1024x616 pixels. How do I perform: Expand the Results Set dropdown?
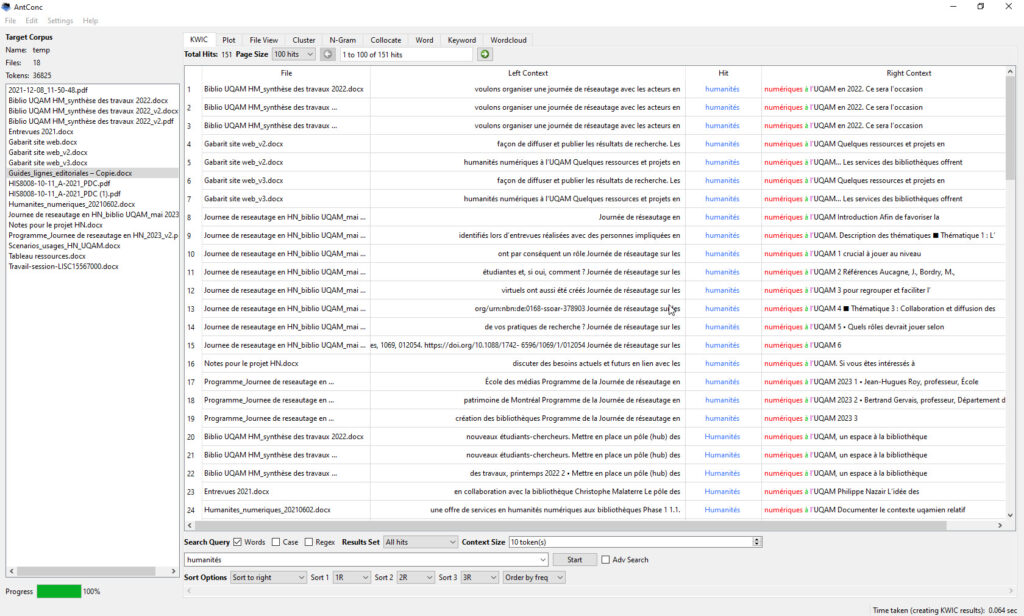tap(419, 542)
